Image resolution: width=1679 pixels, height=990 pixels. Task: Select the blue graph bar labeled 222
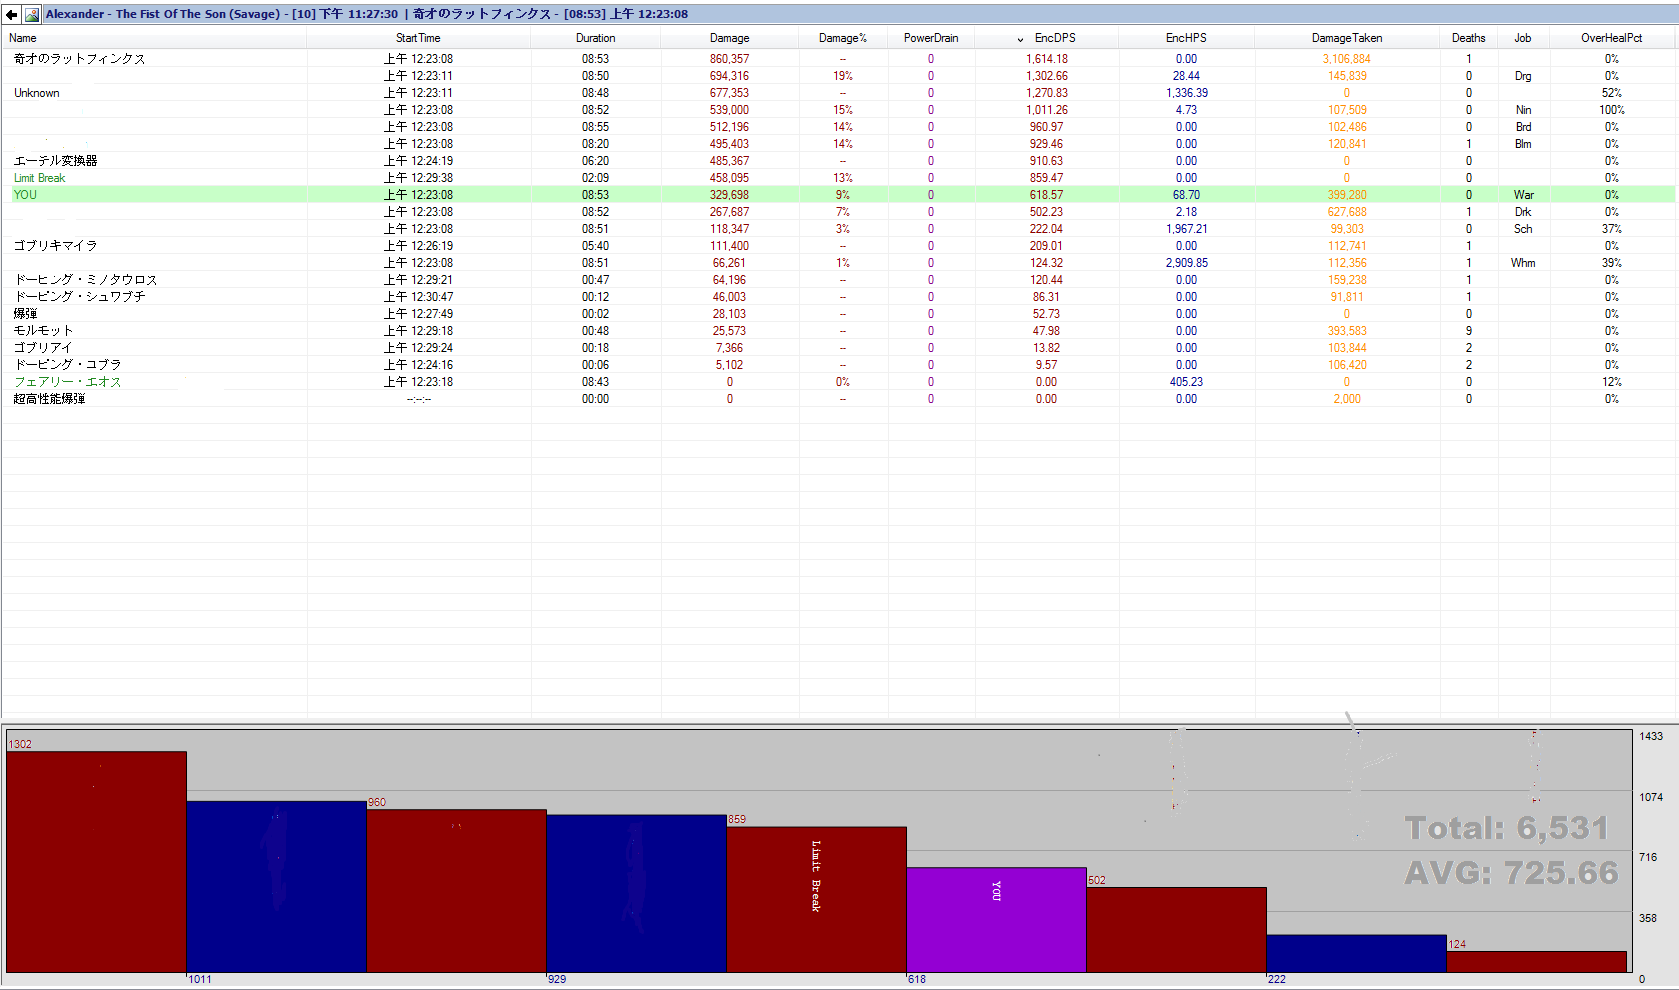tap(1356, 953)
